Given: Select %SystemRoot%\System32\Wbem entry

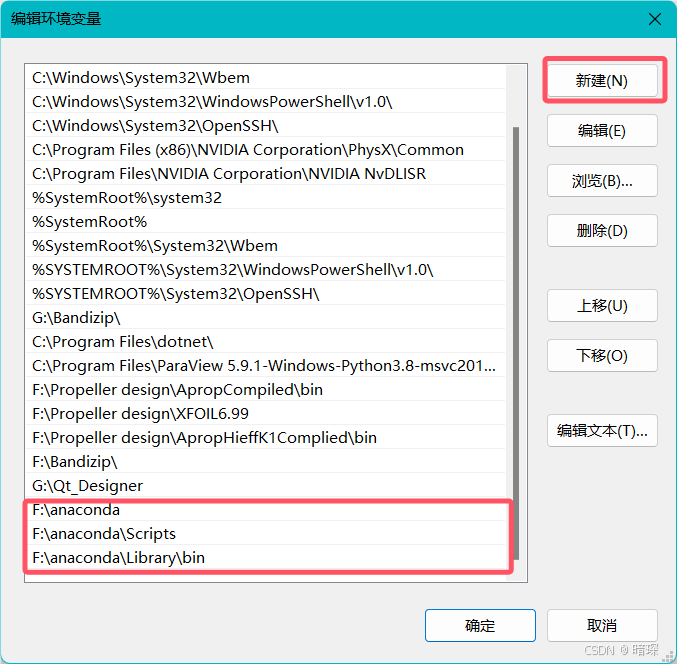Looking at the screenshot, I should pyautogui.click(x=266, y=246).
